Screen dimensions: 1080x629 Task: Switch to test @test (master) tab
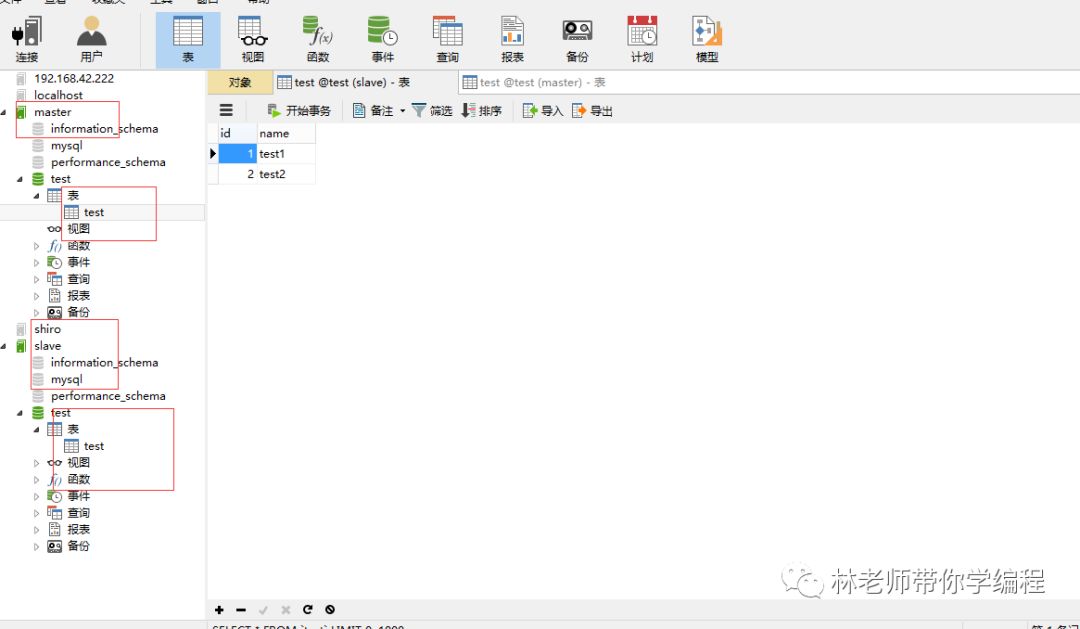[x=534, y=83]
